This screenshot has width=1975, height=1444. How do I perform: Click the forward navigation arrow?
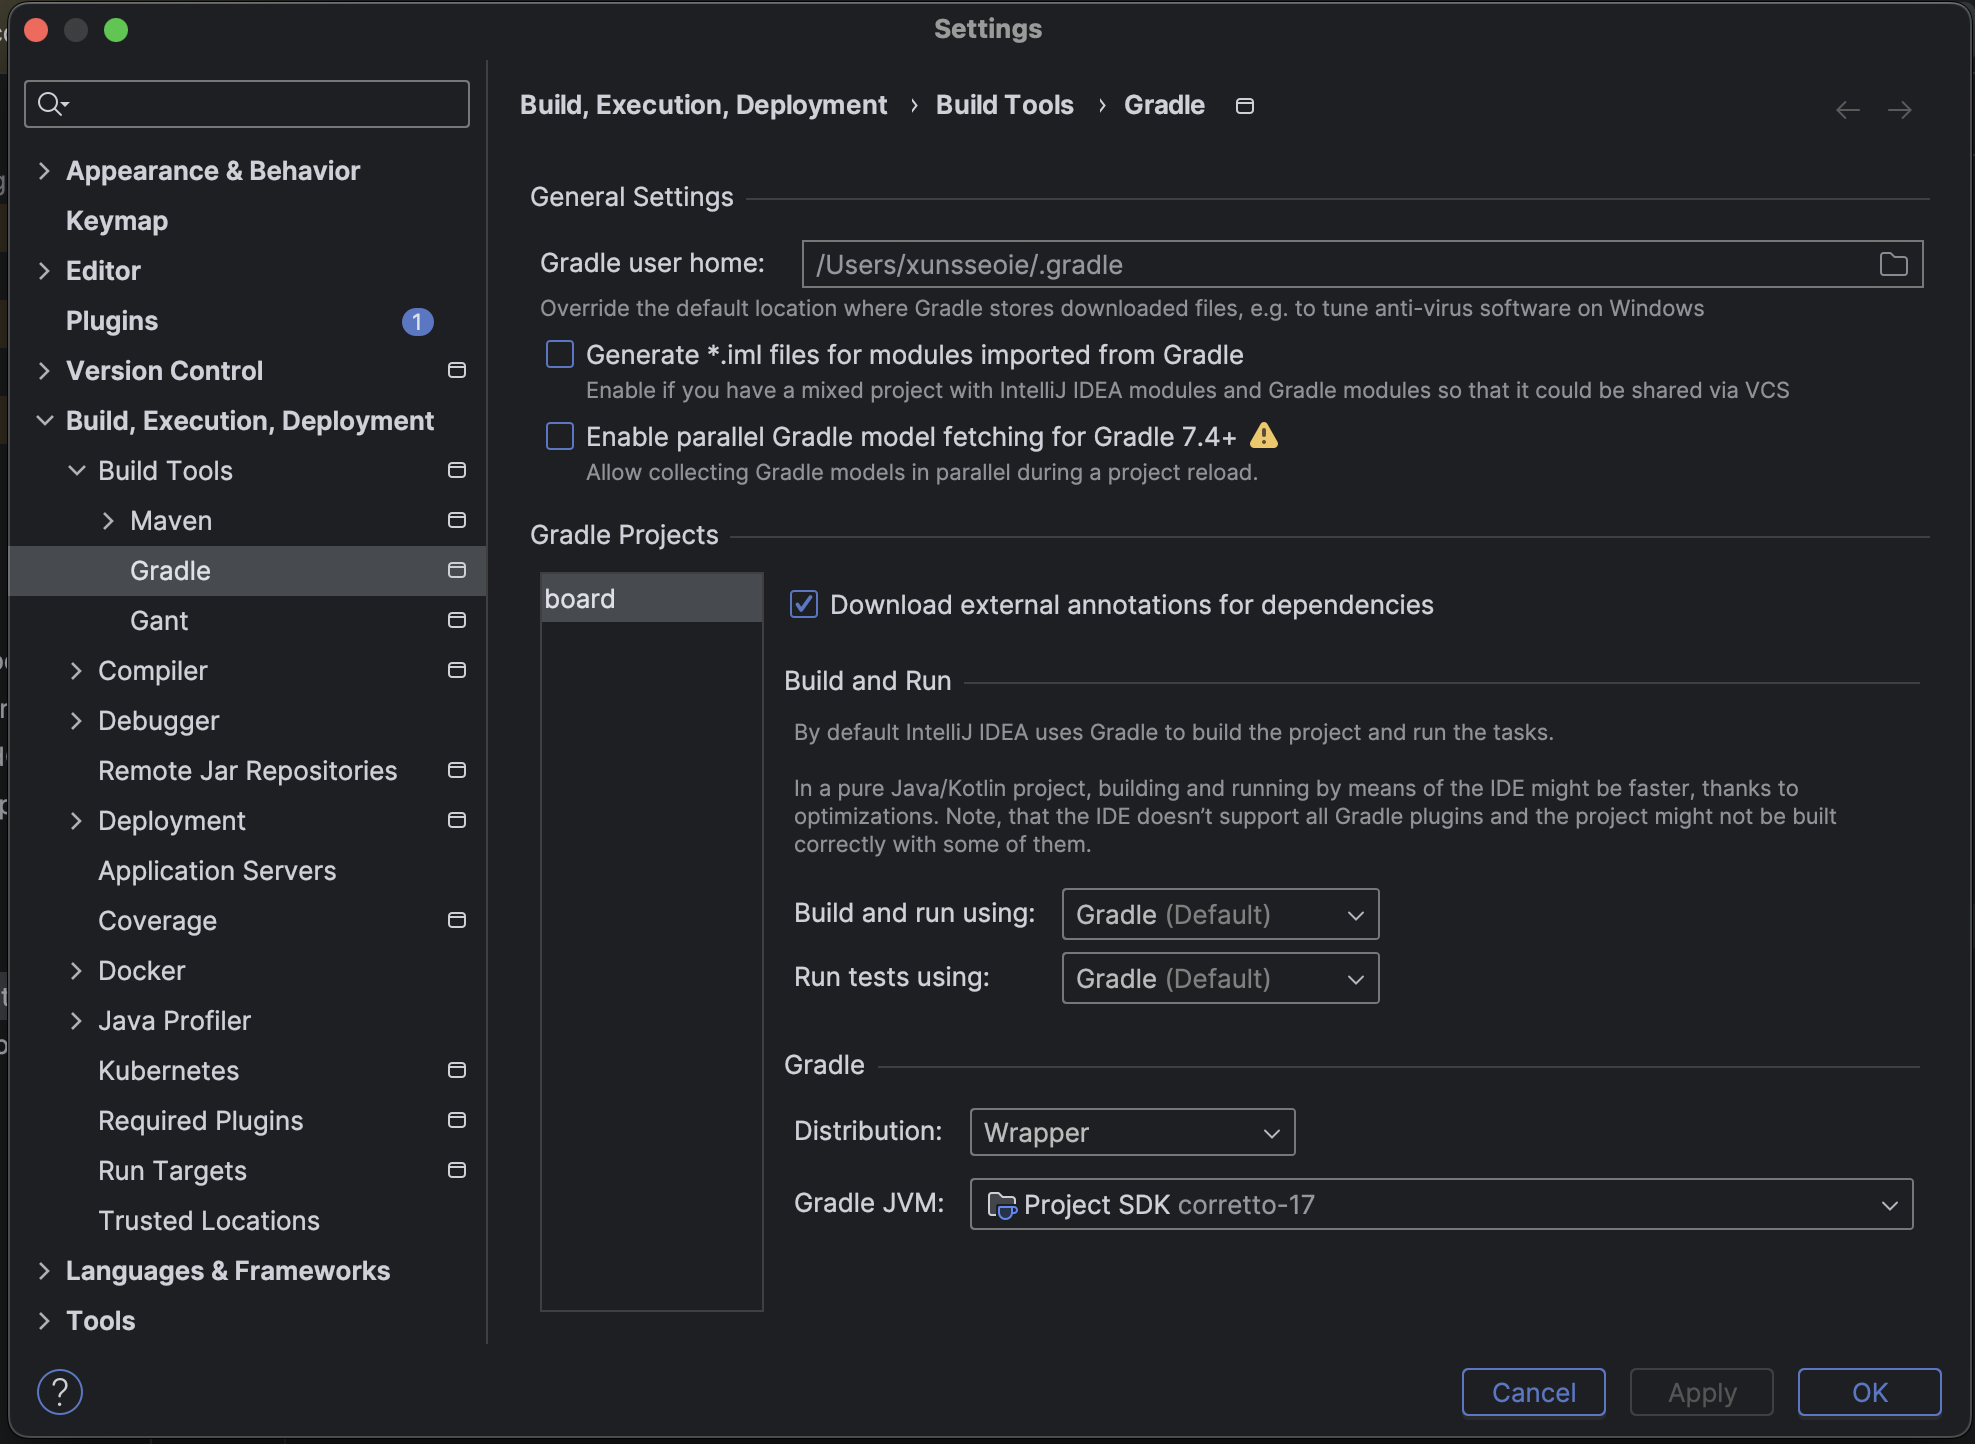(x=1899, y=109)
